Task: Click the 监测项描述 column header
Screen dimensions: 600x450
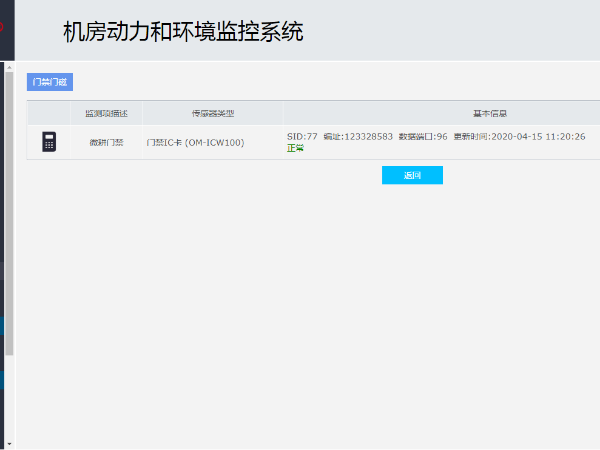Action: [106, 113]
